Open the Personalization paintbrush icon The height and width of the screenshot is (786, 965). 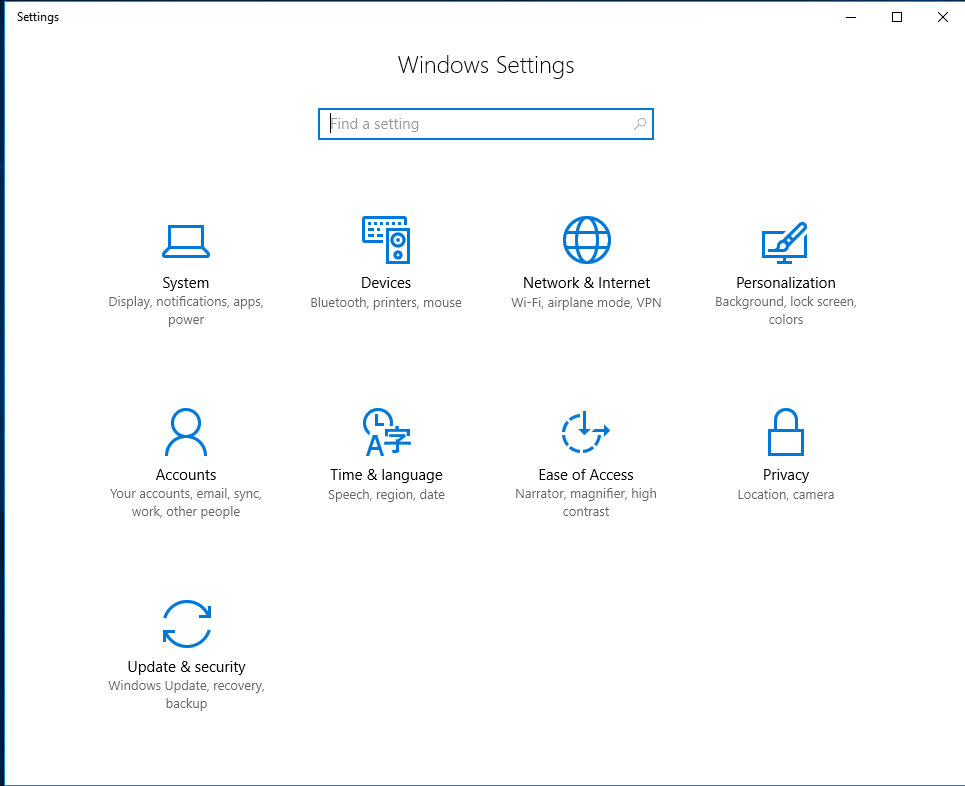(785, 243)
